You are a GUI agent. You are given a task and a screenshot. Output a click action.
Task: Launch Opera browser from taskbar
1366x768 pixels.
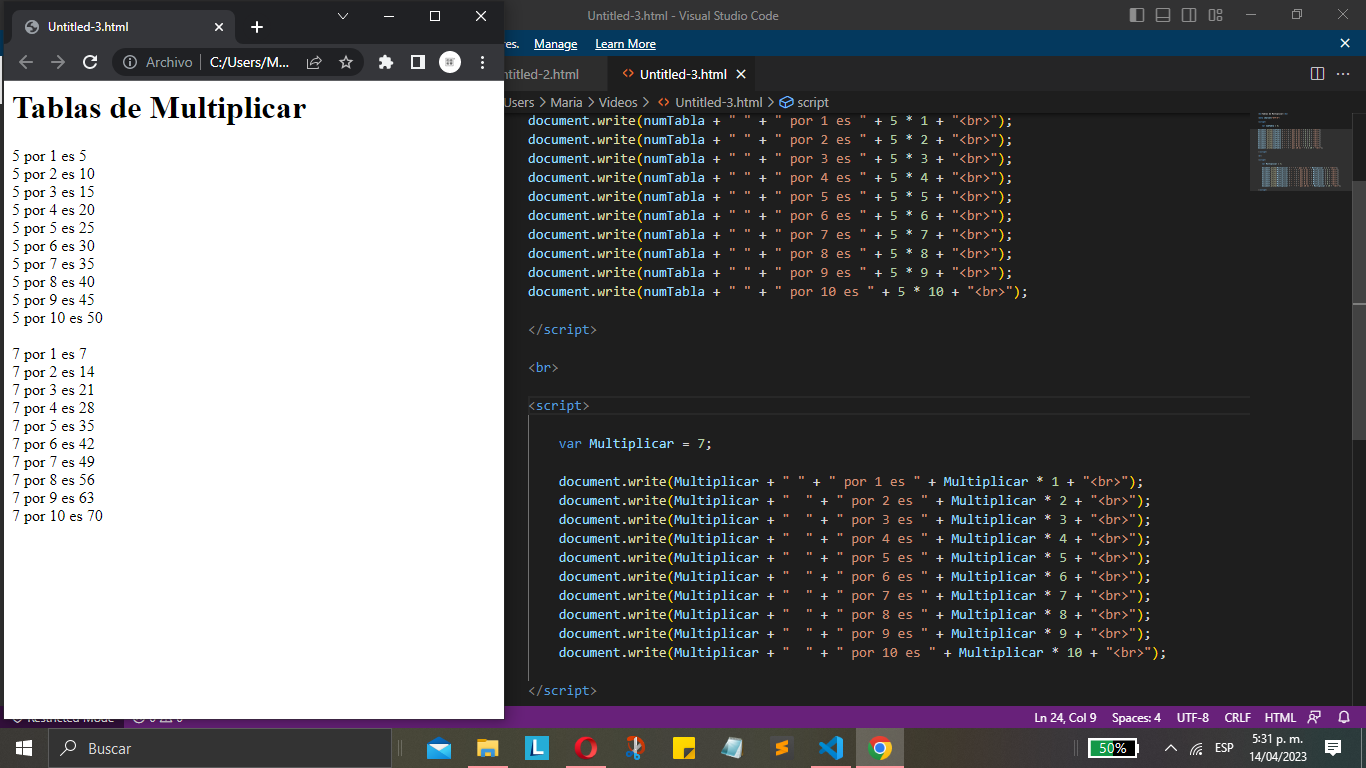(586, 748)
